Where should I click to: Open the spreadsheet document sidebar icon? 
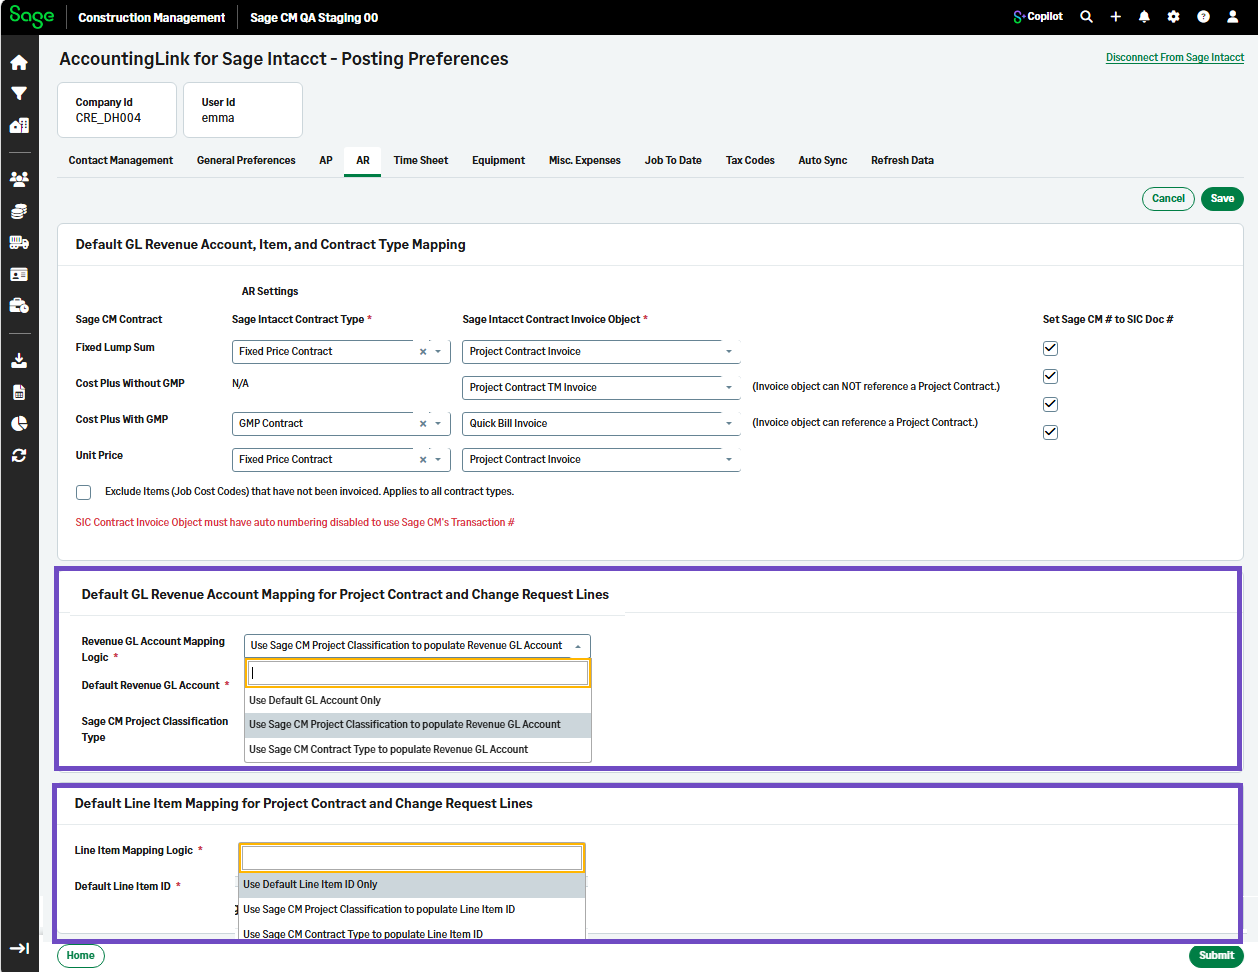tap(19, 392)
